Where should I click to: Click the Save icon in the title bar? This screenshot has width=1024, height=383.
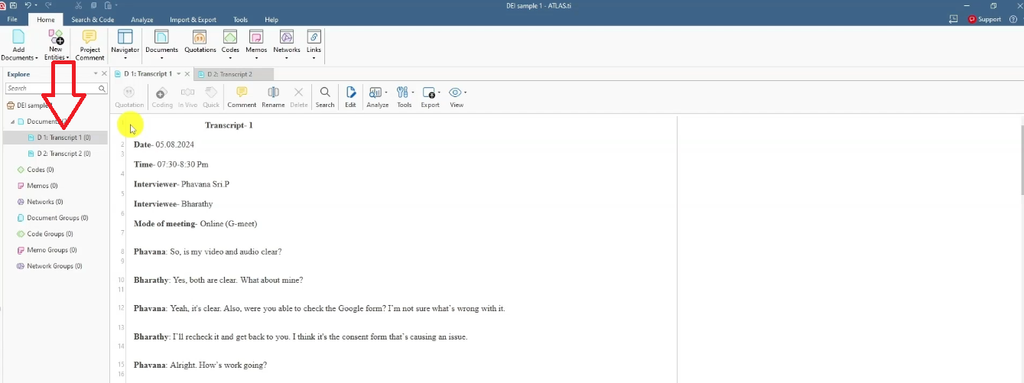[12, 5]
